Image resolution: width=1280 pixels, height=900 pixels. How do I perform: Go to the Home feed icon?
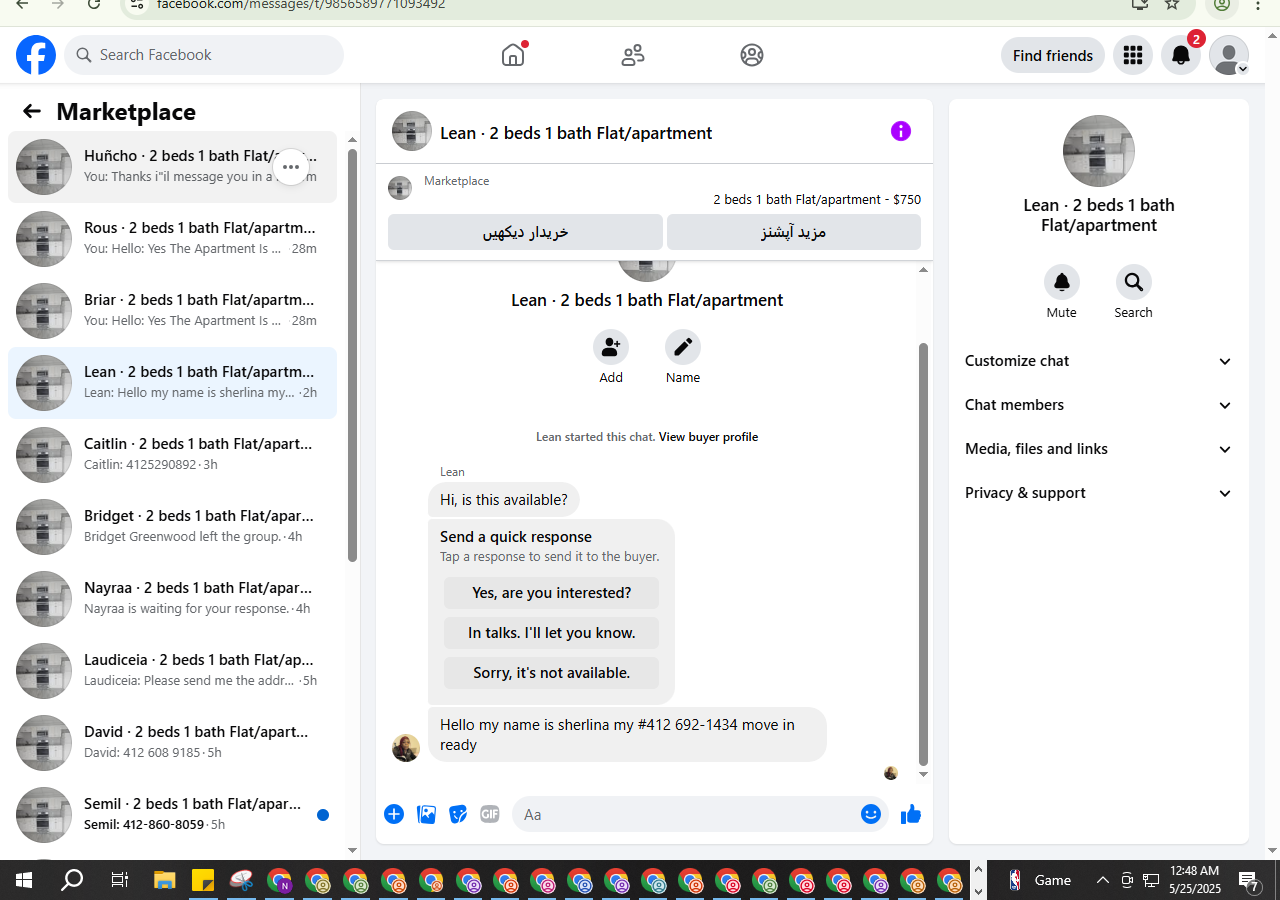(513, 55)
